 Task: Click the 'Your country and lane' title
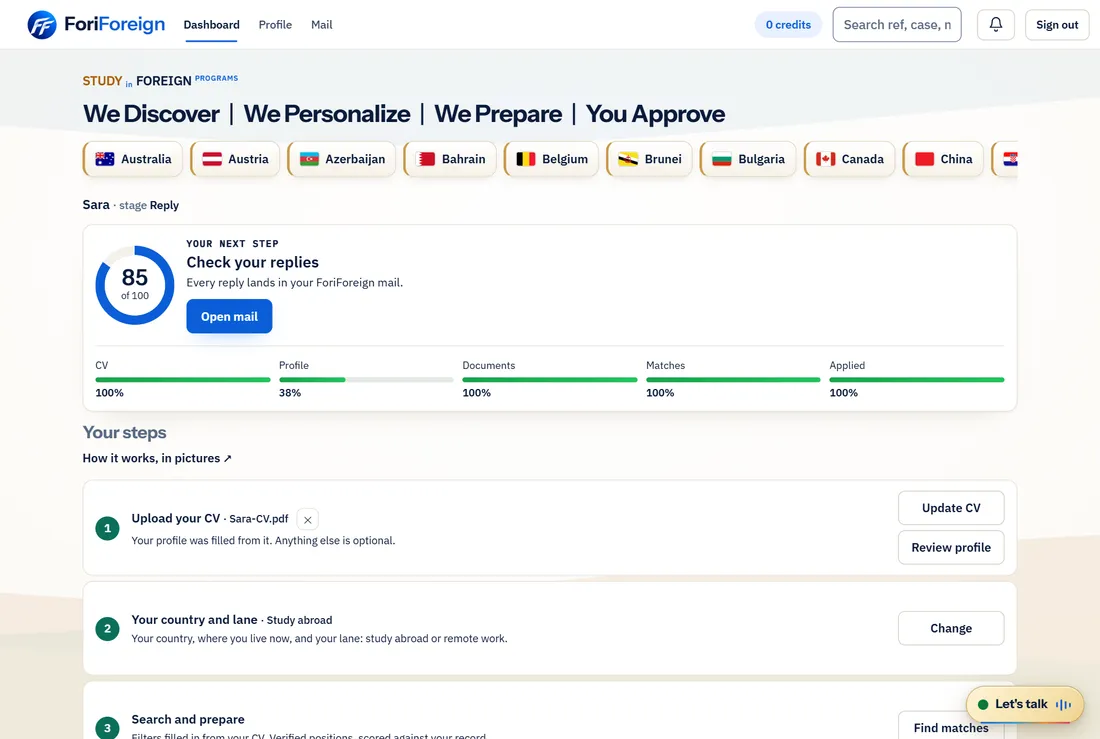[194, 620]
